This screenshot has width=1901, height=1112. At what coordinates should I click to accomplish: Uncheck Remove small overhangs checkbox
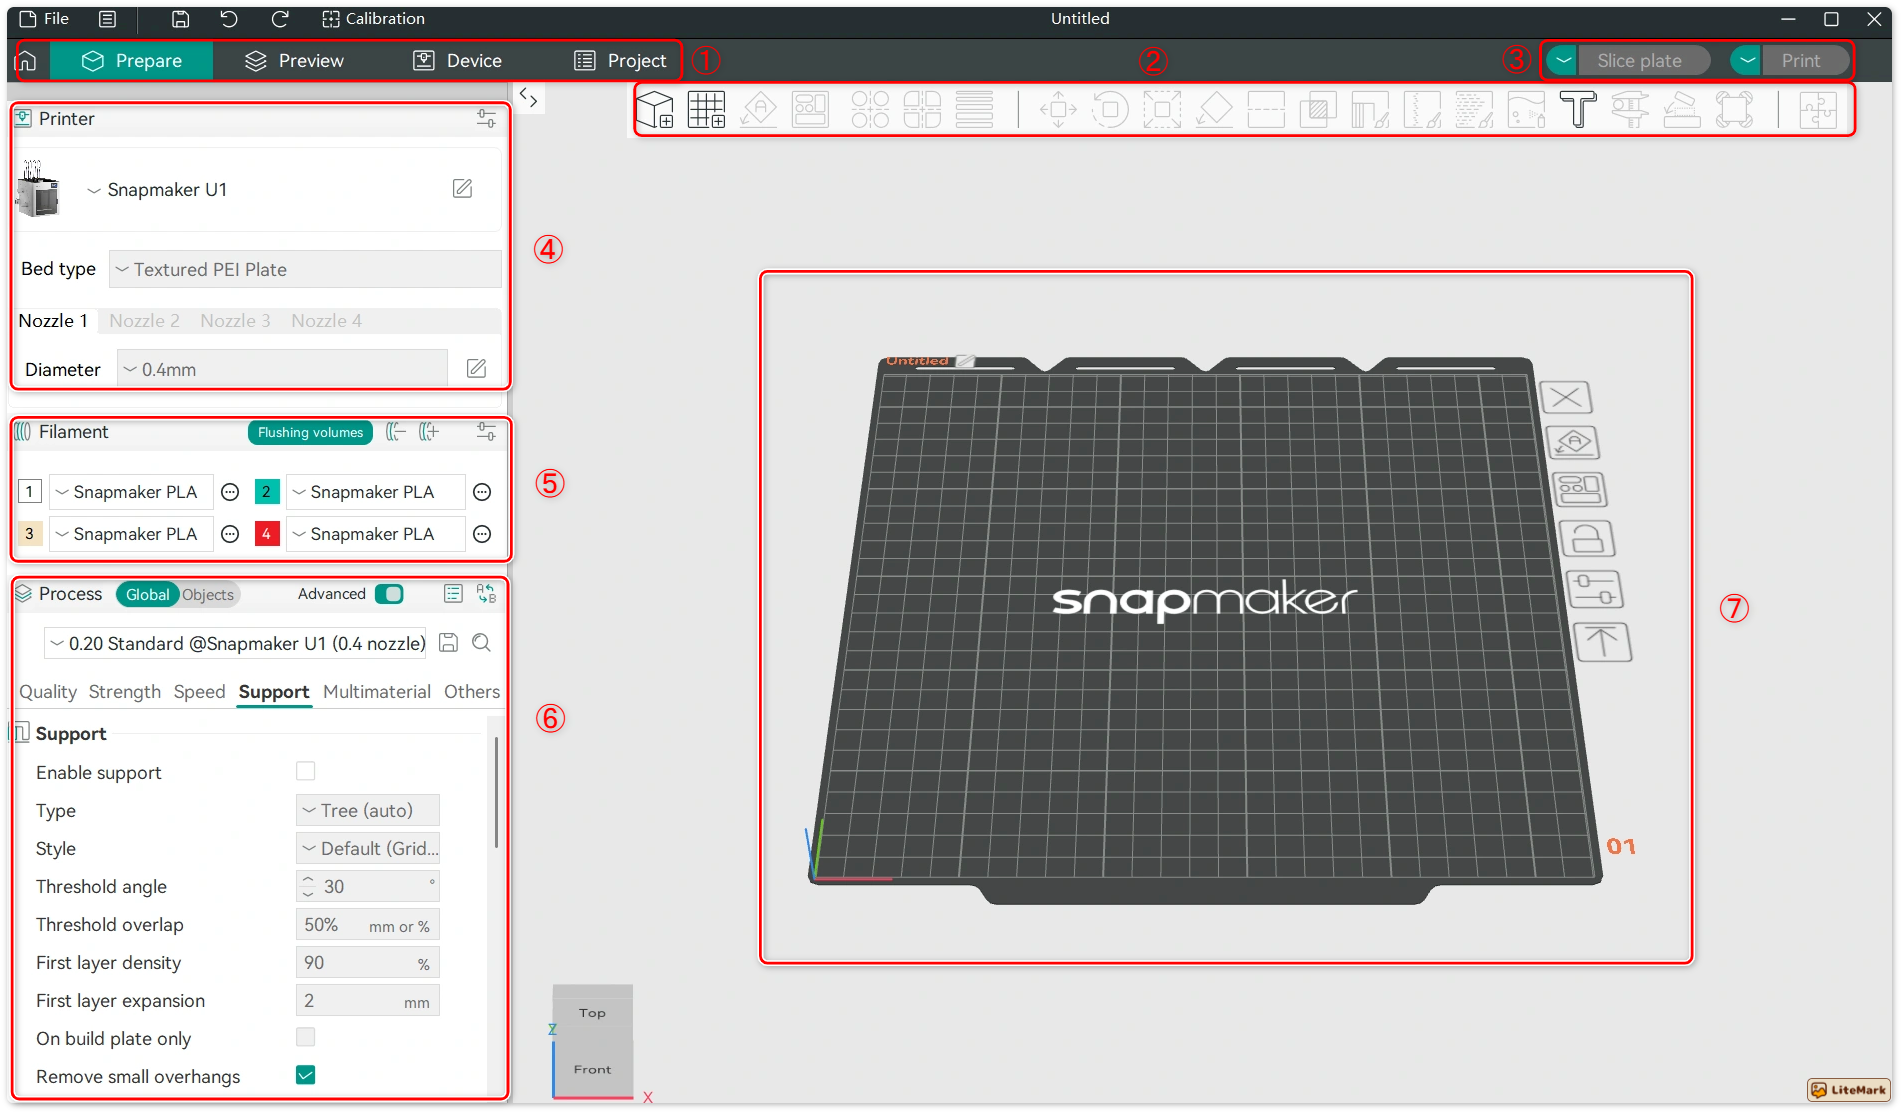[x=306, y=1075]
